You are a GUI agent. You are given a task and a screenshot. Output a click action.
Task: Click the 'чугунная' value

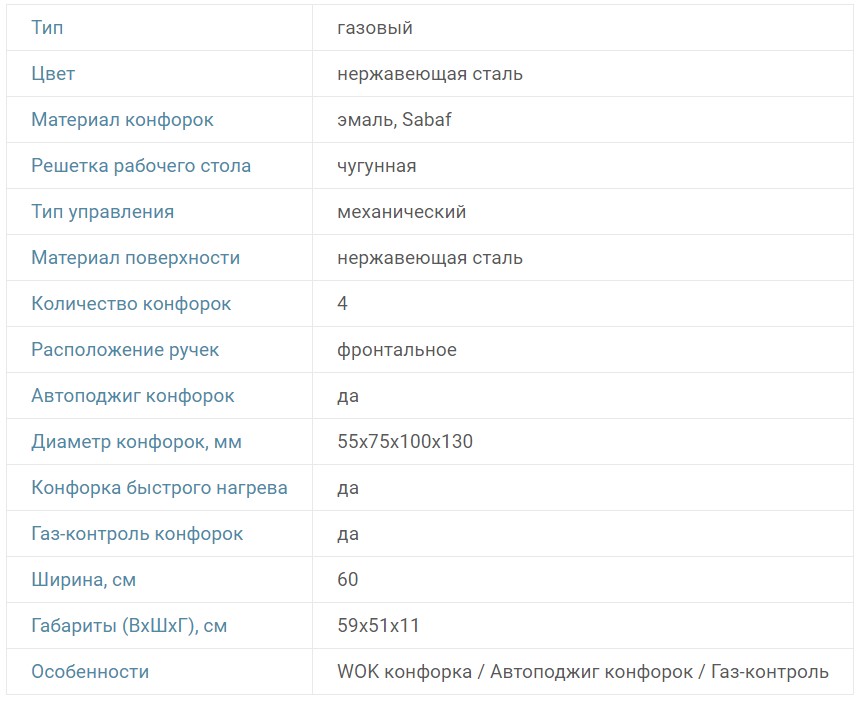[377, 166]
